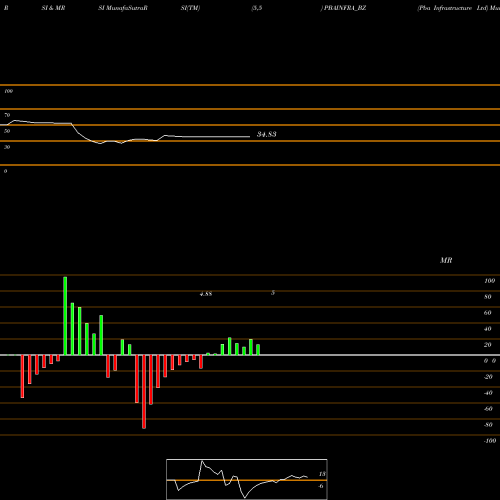Click the 'SI & MR' header text

click(x=53, y=8)
